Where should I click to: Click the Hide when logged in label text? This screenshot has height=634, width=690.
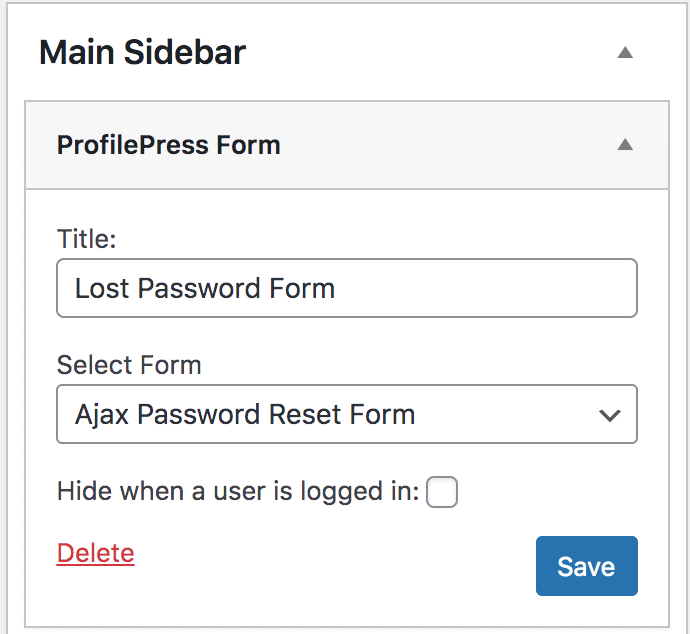coord(237,492)
